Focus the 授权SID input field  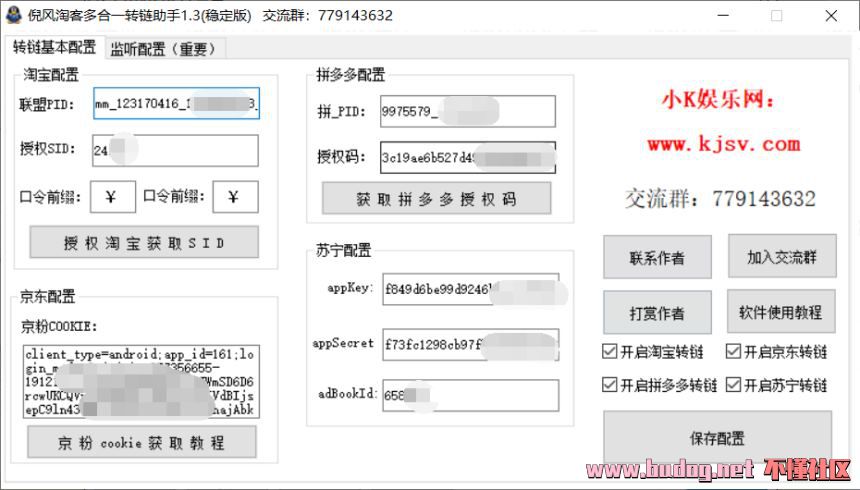[175, 150]
